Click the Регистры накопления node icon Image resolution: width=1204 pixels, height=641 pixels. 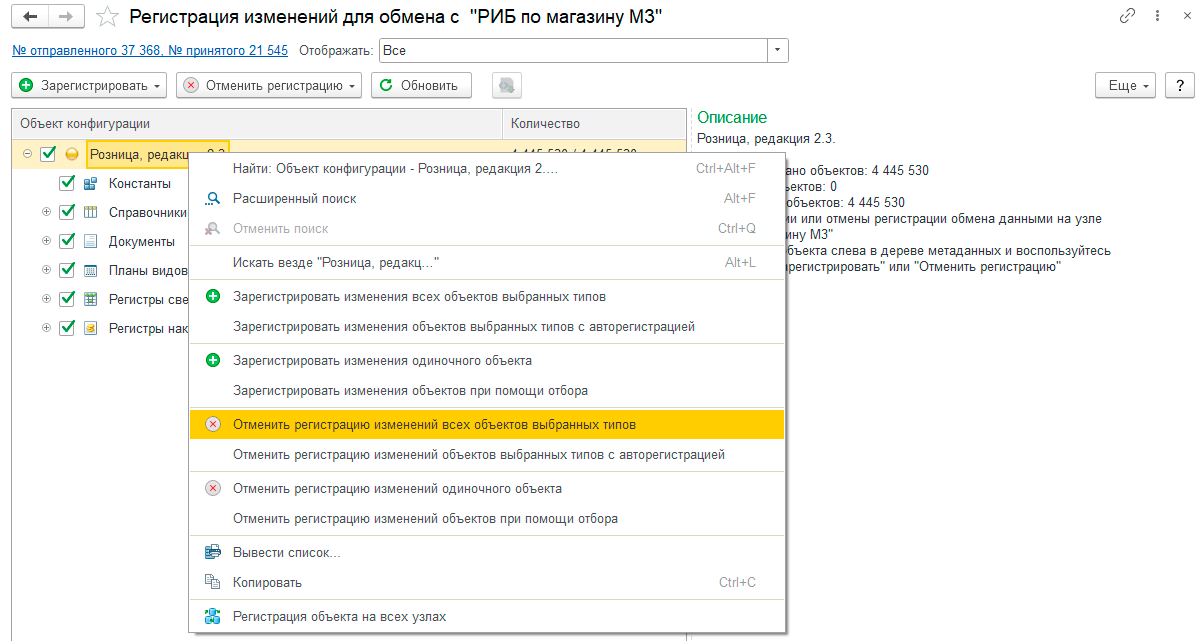coord(90,328)
